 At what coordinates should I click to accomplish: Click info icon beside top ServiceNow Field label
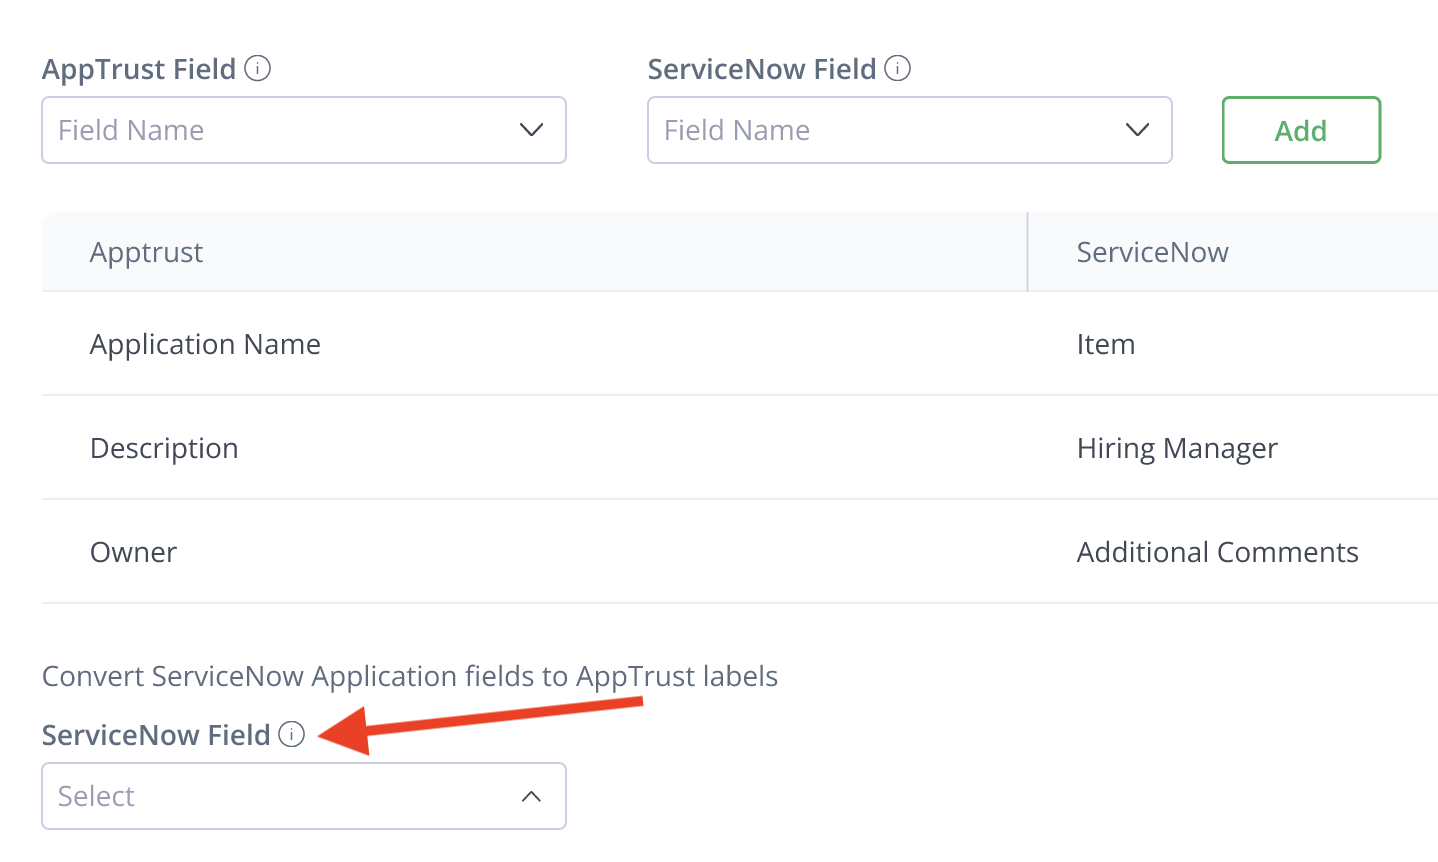(898, 69)
